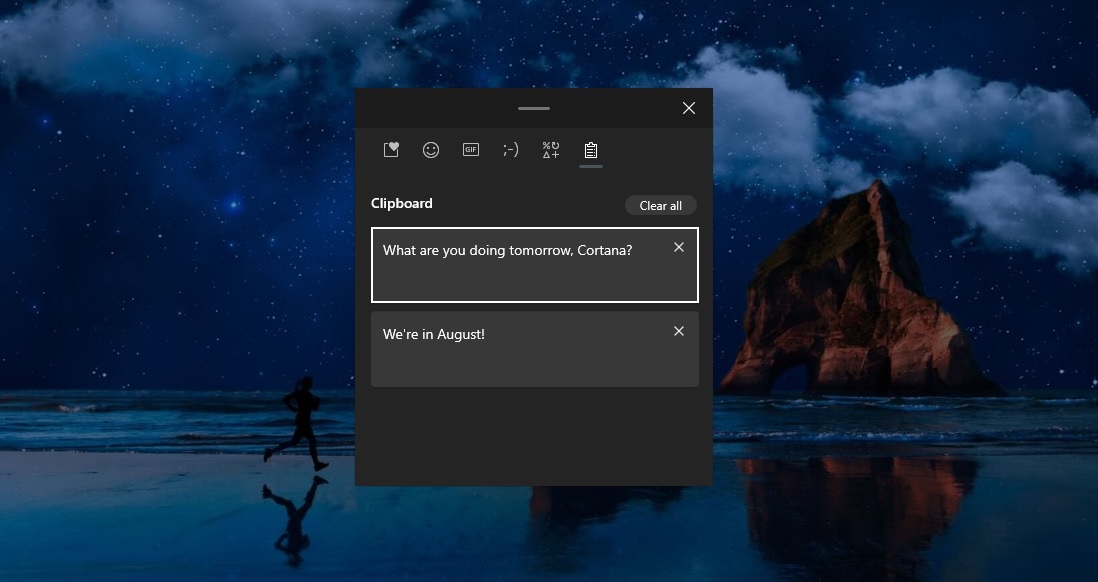1098x582 pixels.
Task: View most recently used items
Action: pos(391,149)
